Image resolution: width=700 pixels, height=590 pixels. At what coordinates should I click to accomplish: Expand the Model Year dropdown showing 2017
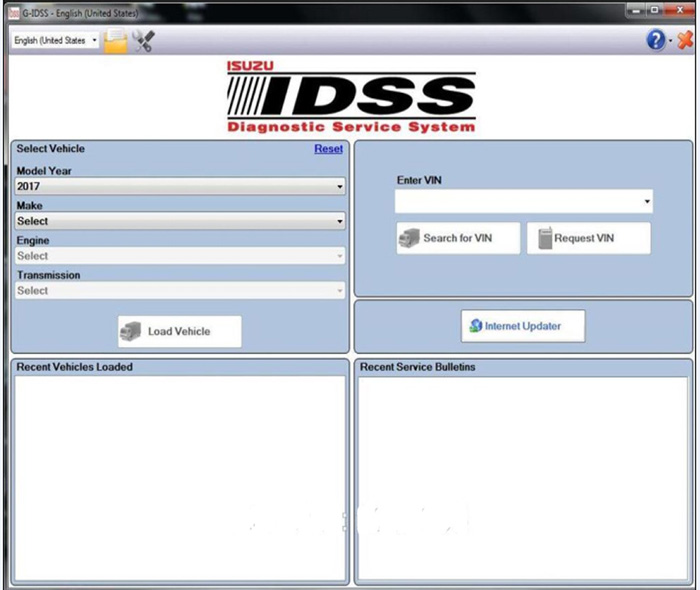coord(180,186)
